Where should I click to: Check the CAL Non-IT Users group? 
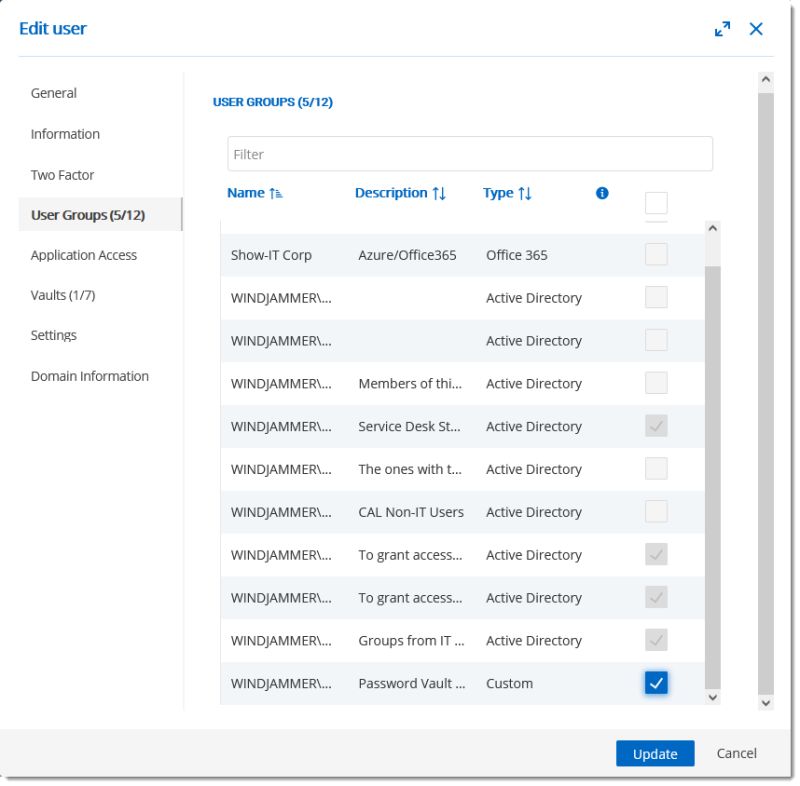658,511
